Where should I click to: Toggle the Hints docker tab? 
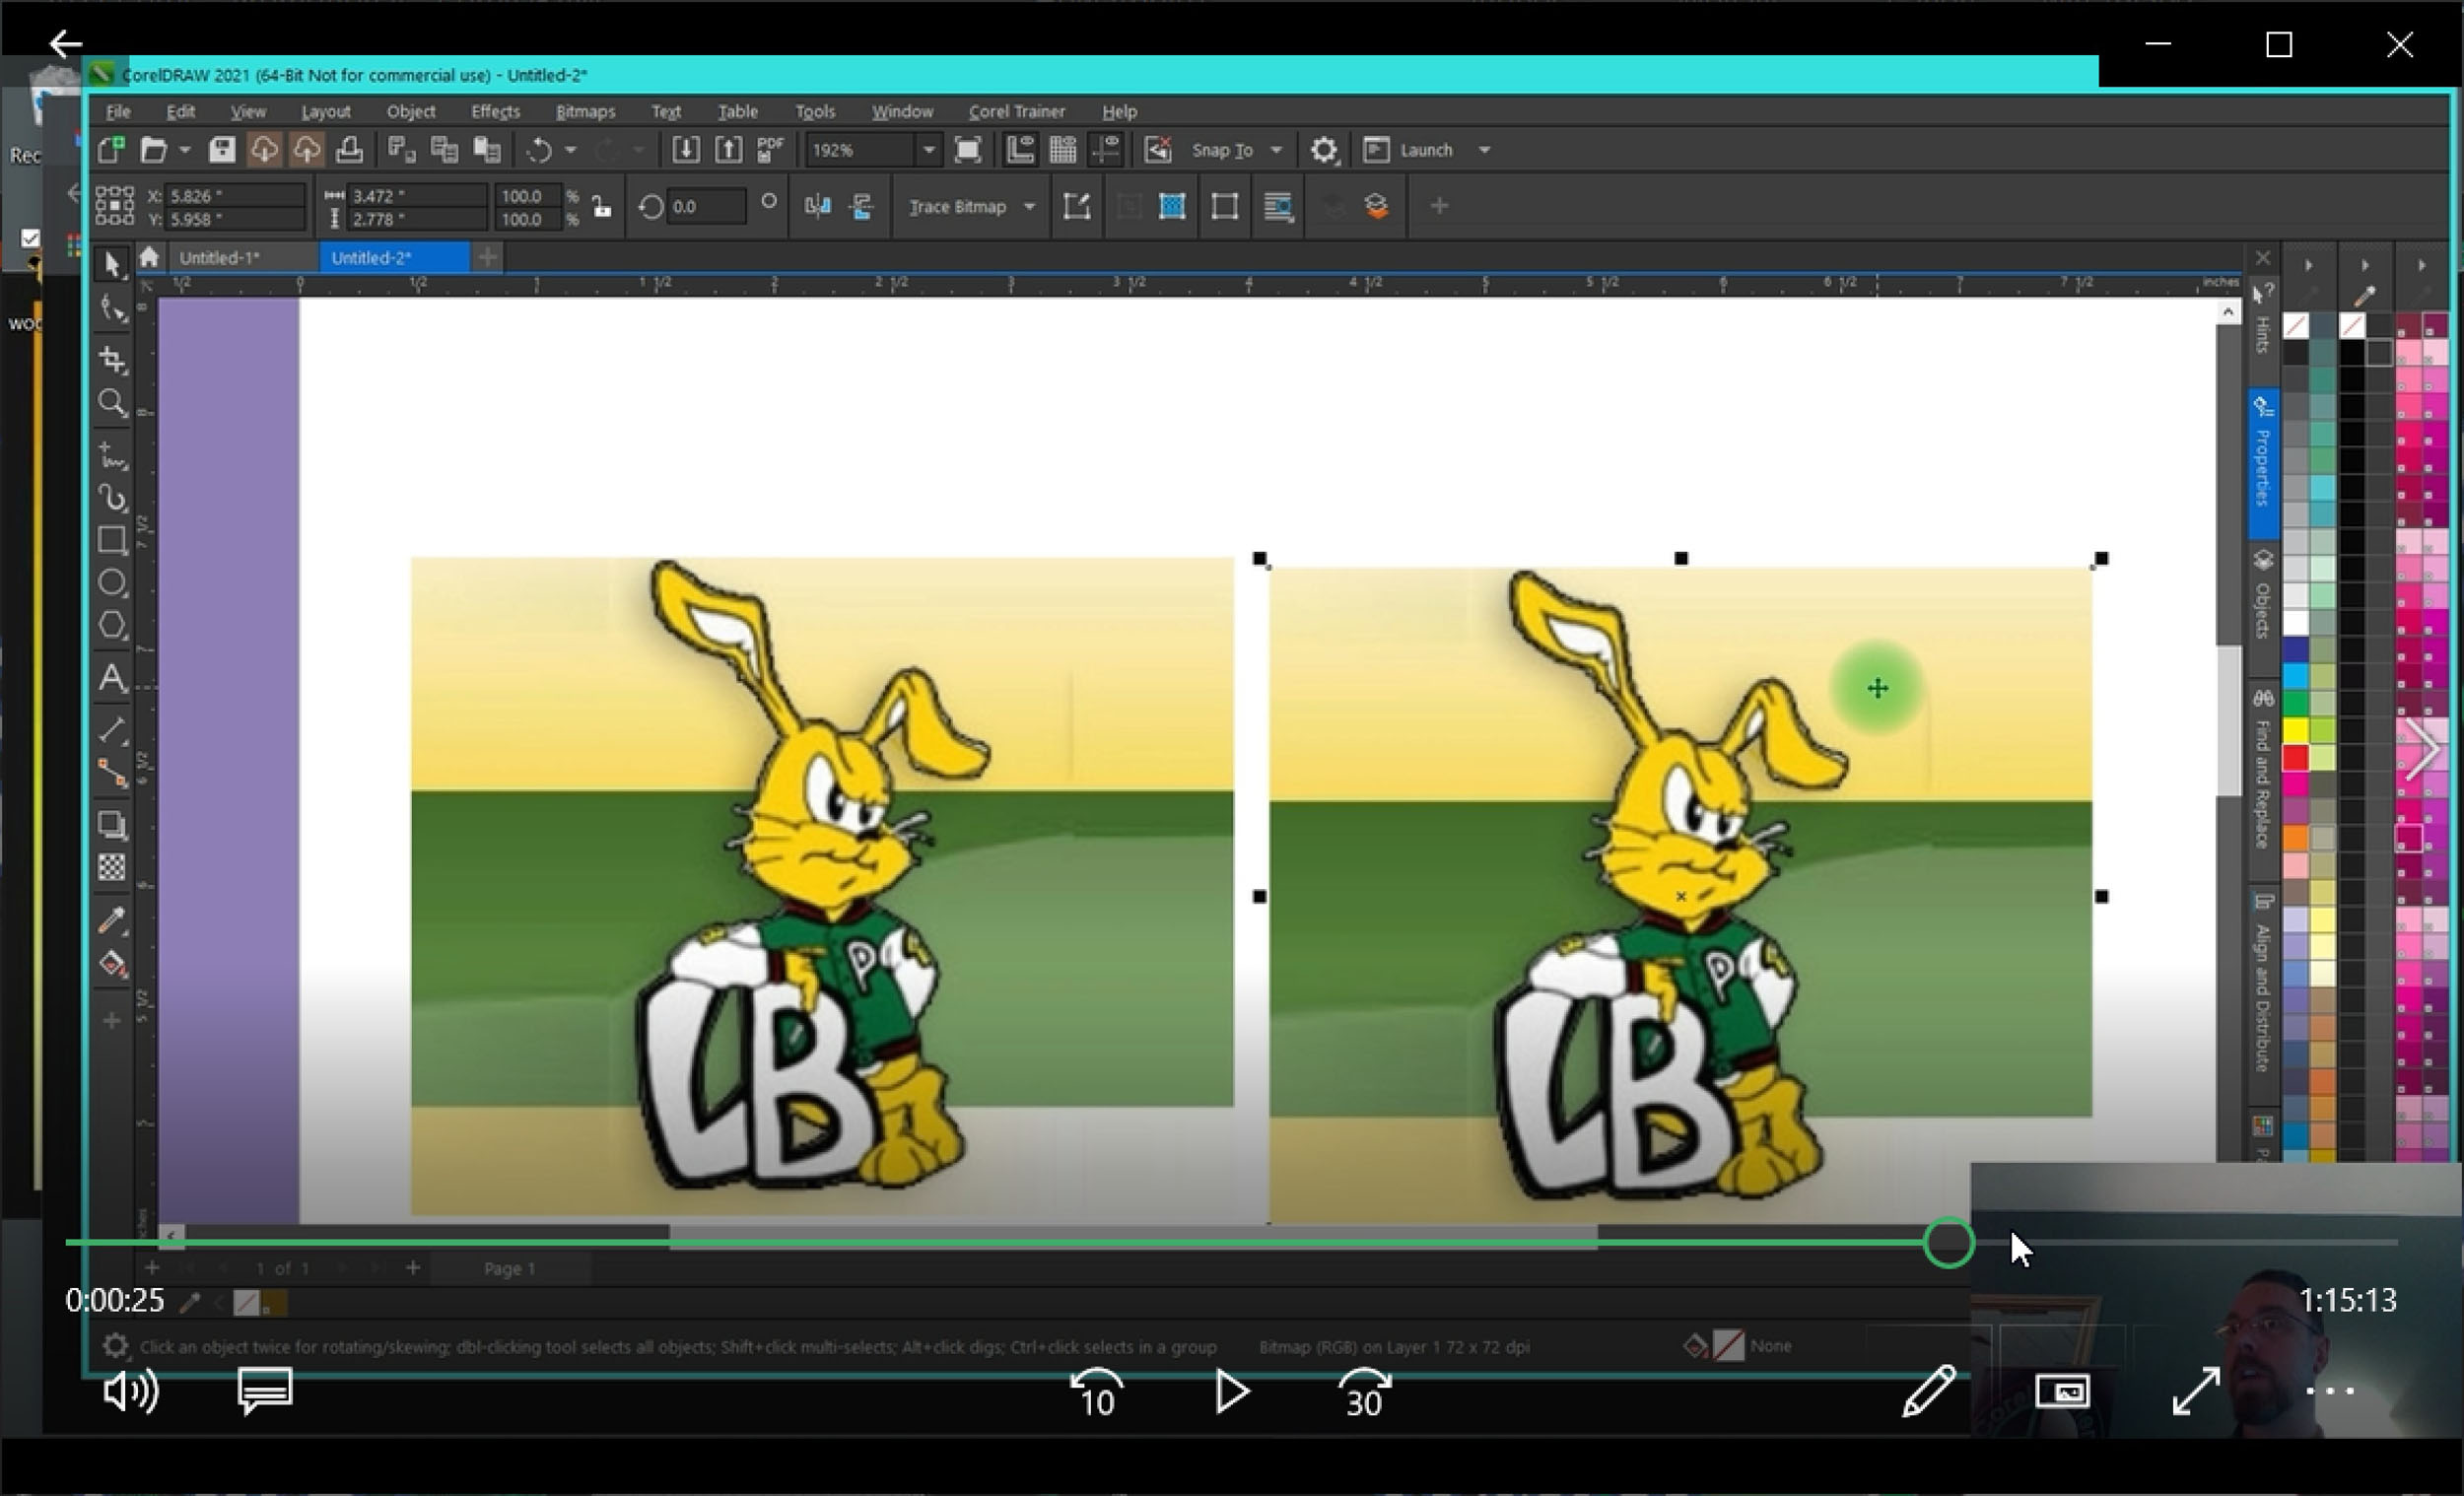click(2263, 320)
